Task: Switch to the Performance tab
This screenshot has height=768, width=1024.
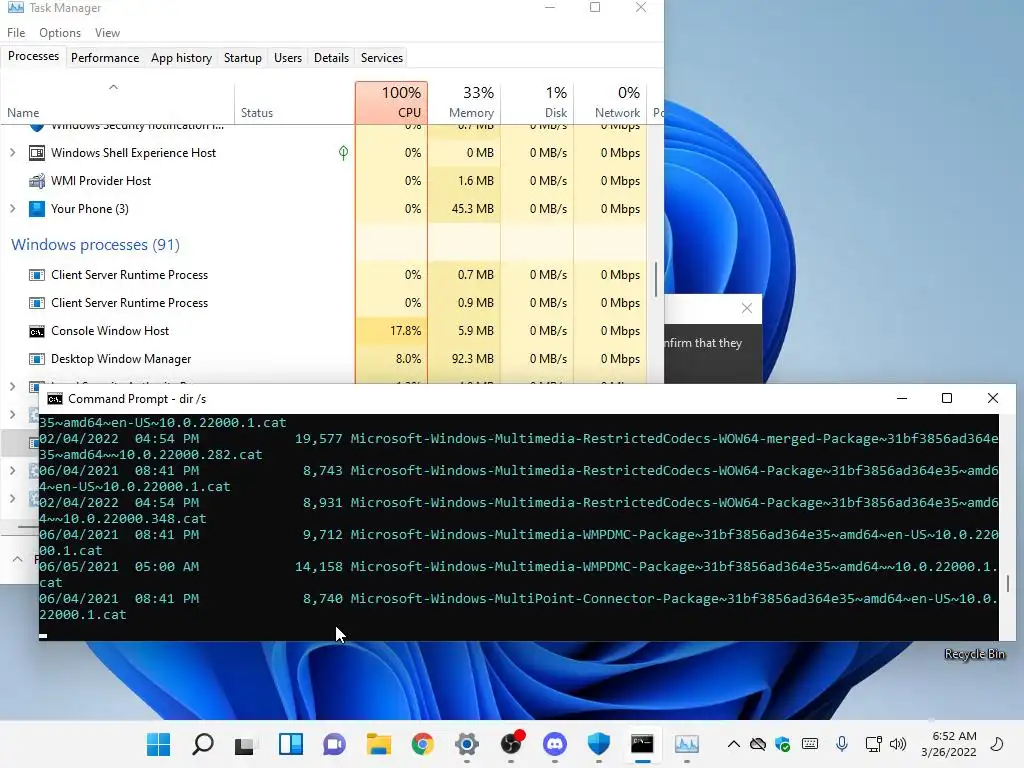Action: [104, 57]
